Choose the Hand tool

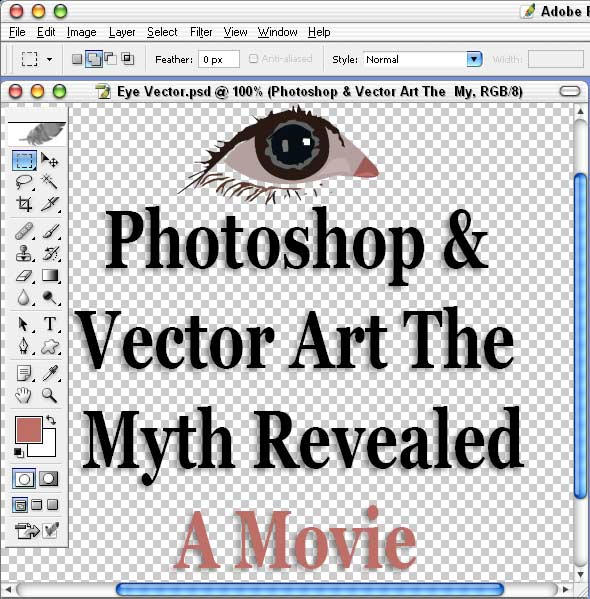click(24, 396)
